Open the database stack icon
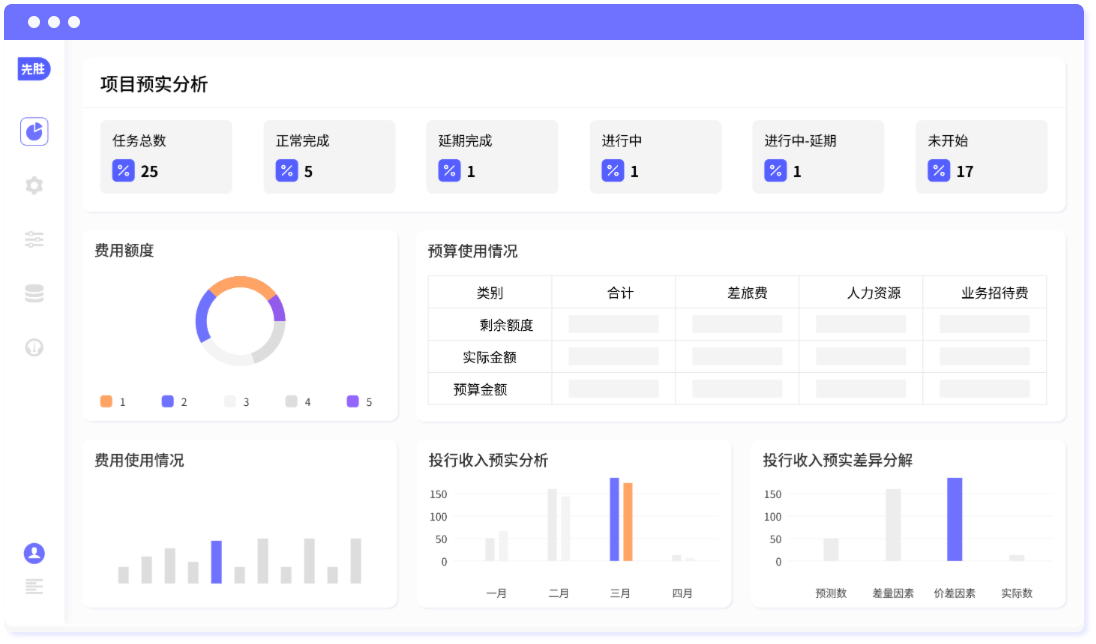1096x644 pixels. pyautogui.click(x=34, y=293)
